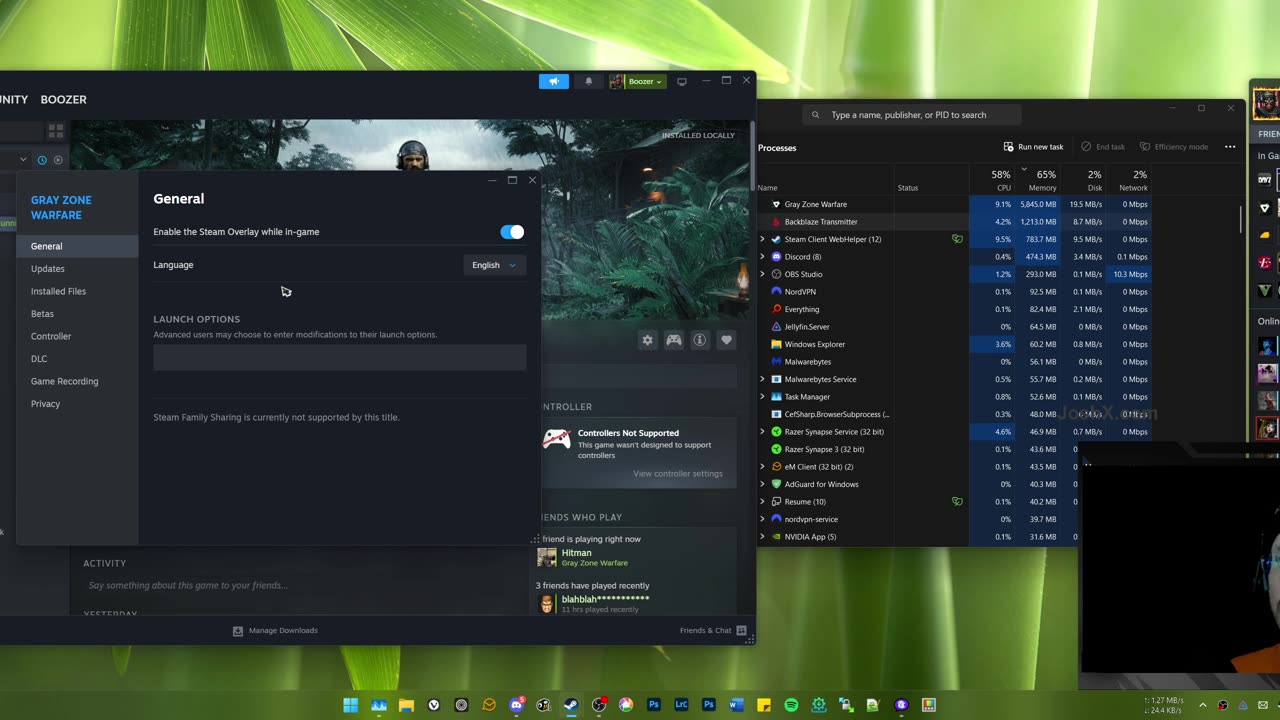The width and height of the screenshot is (1280, 720).
Task: Expand Malwarebytes Service process group
Action: [762, 379]
